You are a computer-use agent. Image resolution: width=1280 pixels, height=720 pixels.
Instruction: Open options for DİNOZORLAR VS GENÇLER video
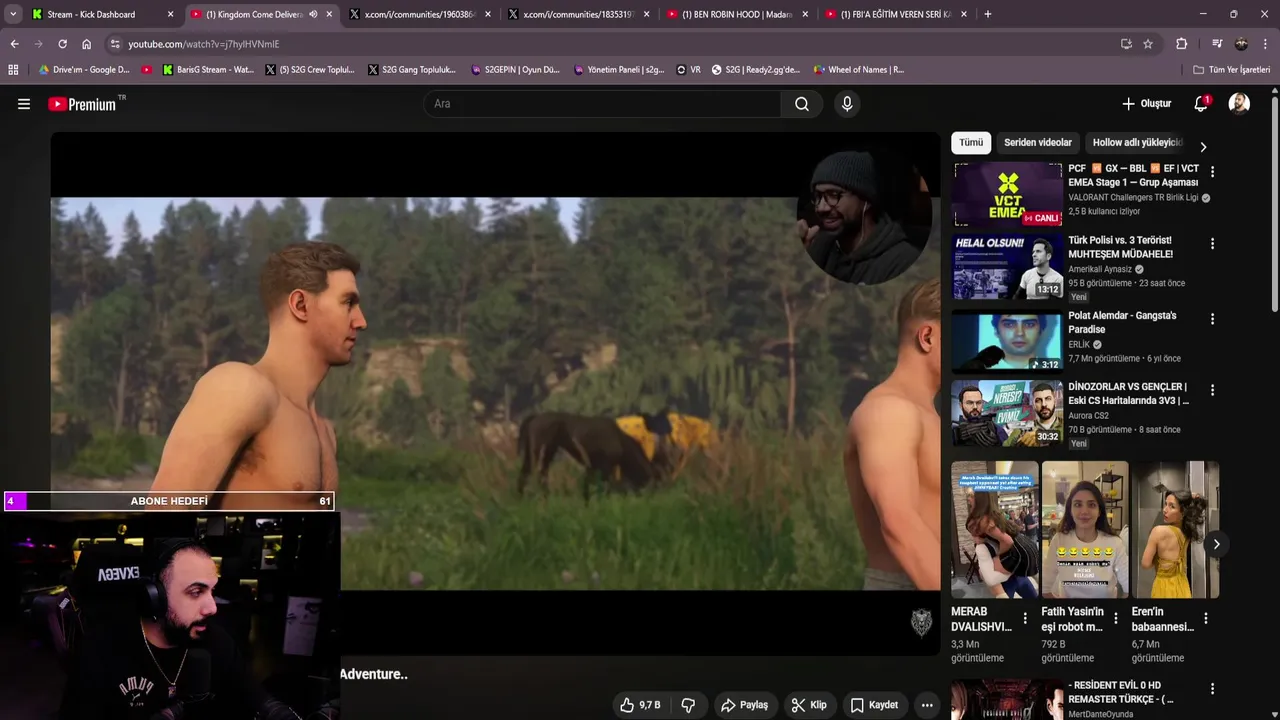click(1212, 390)
